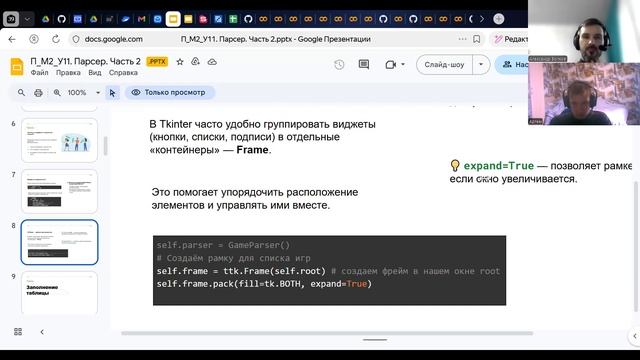Open the three-dots page options menu
Image resolution: width=640 pixels, height=360 pixels.
click(462, 39)
